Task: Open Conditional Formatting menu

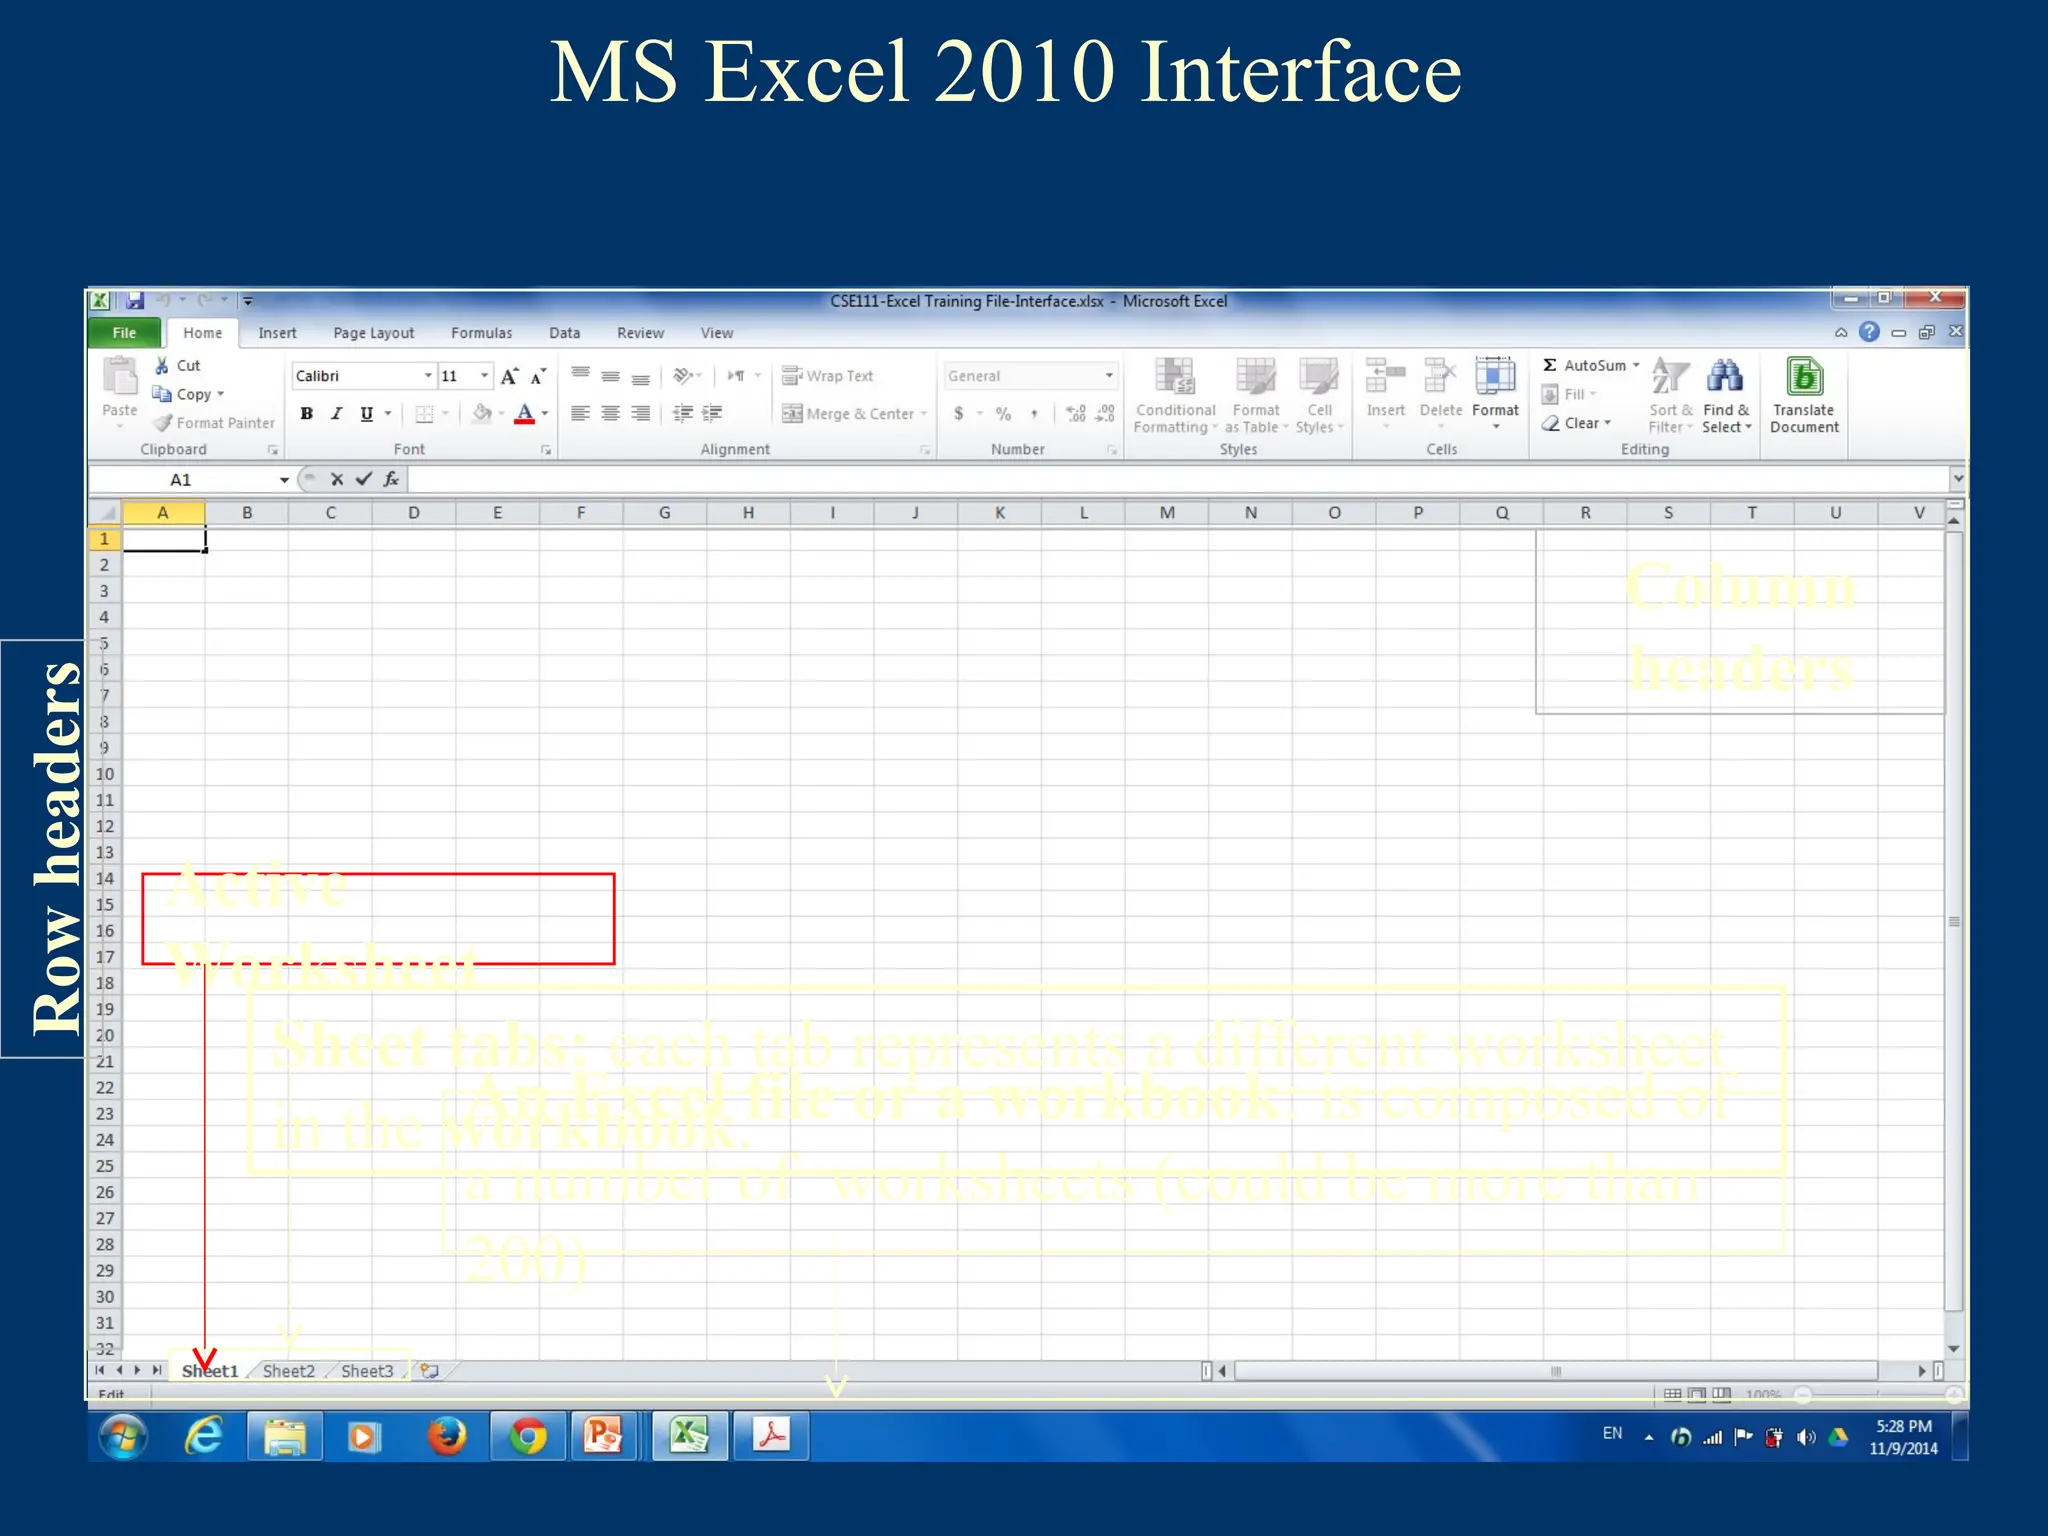Action: point(1175,397)
